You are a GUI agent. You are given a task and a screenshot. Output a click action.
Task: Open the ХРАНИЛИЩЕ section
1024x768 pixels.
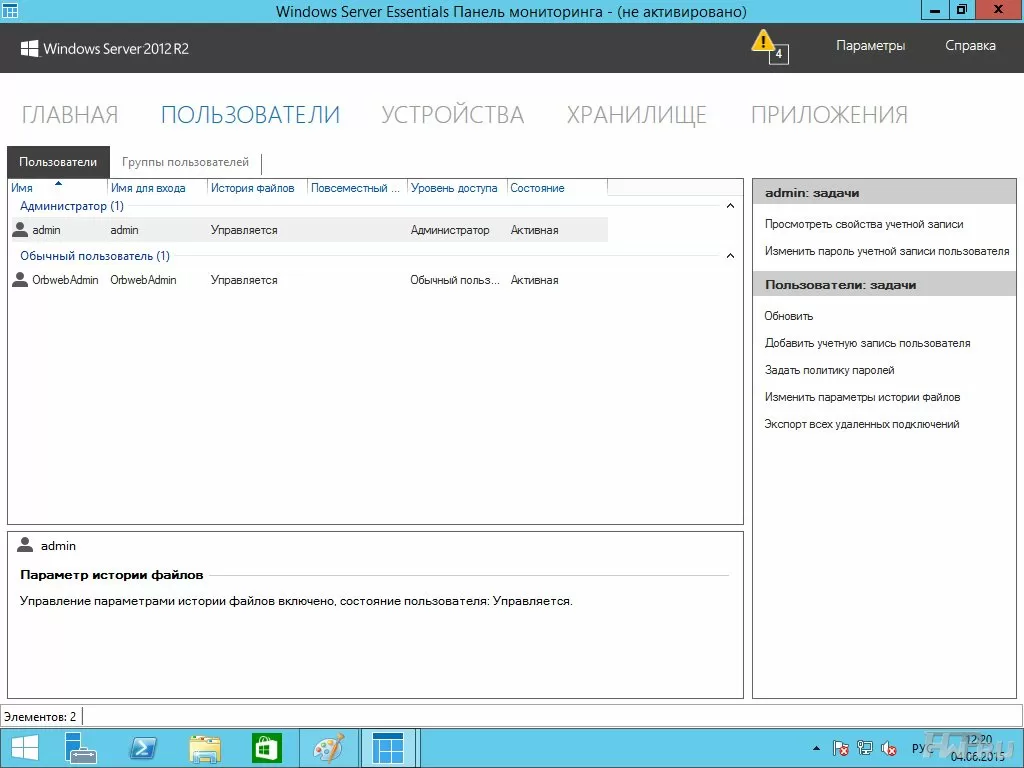[636, 115]
